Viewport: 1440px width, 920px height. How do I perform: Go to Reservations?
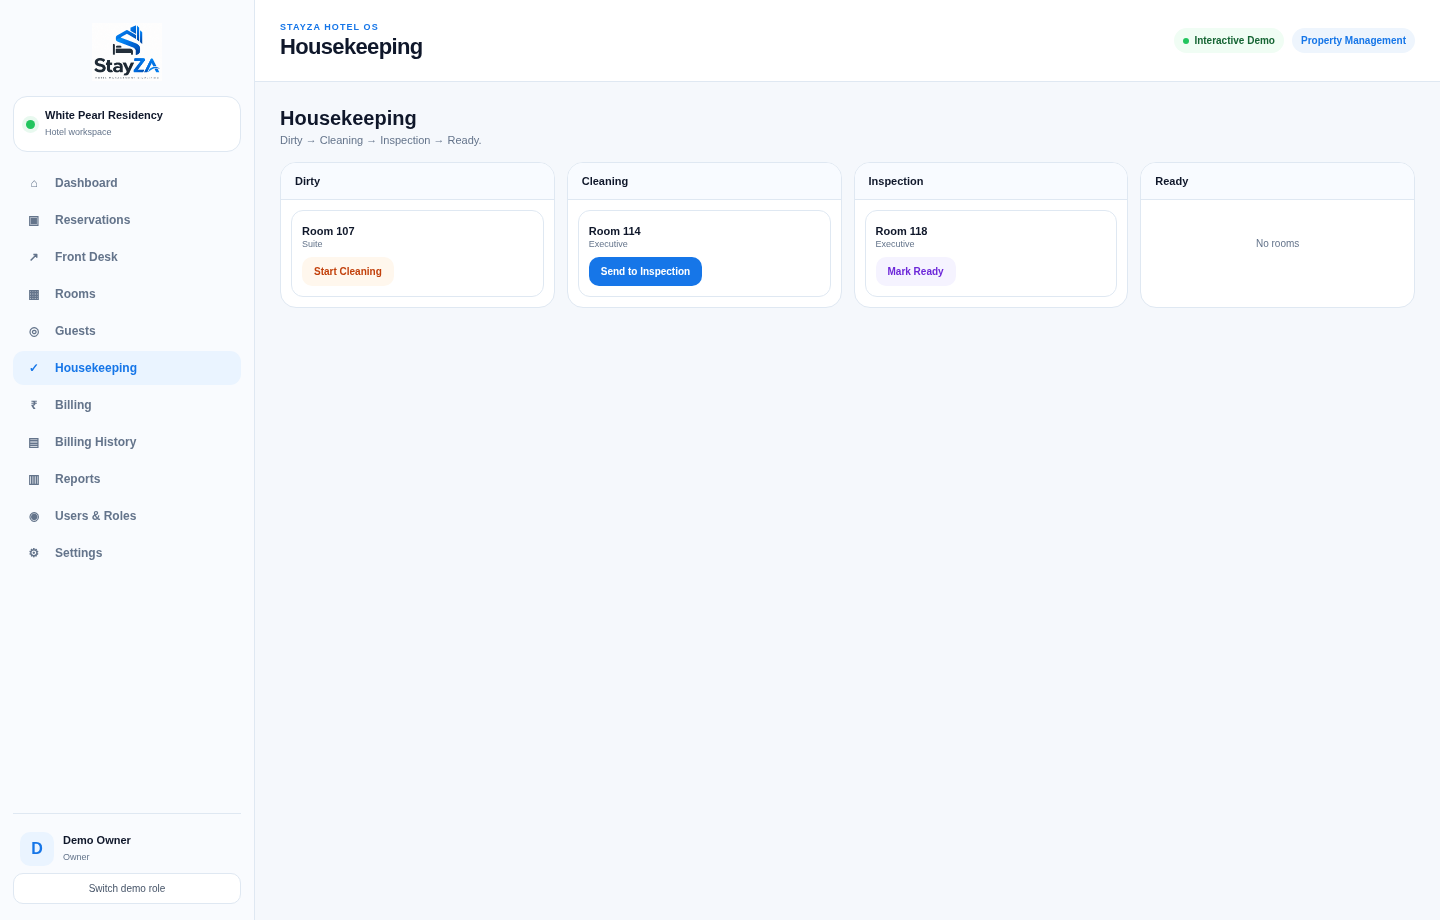127,220
